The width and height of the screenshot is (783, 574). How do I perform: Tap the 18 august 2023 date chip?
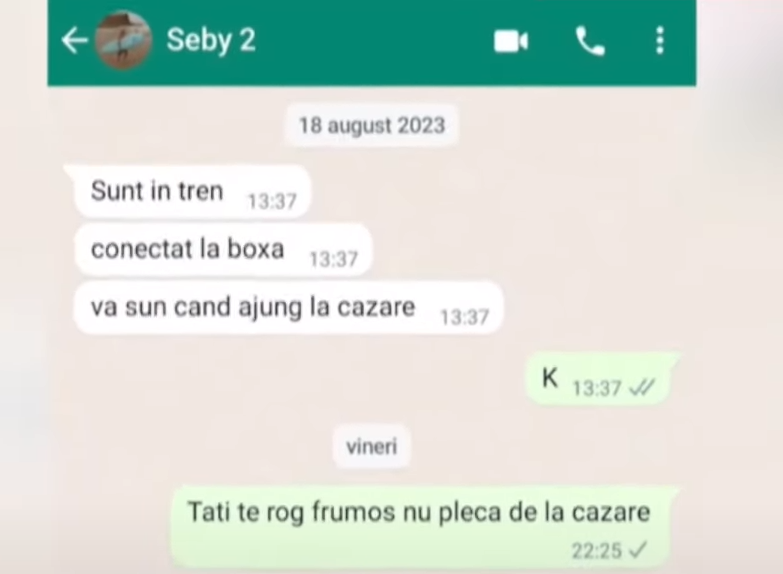[x=372, y=125]
